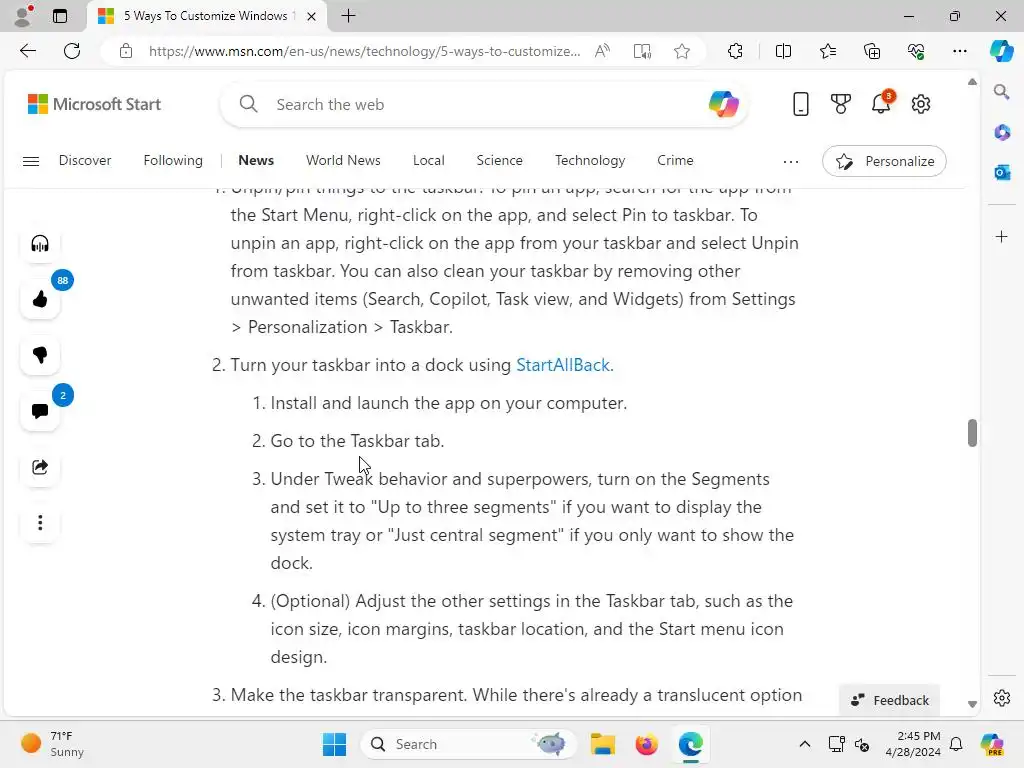Open the Windows Start menu
This screenshot has width=1024, height=768.
(334, 744)
